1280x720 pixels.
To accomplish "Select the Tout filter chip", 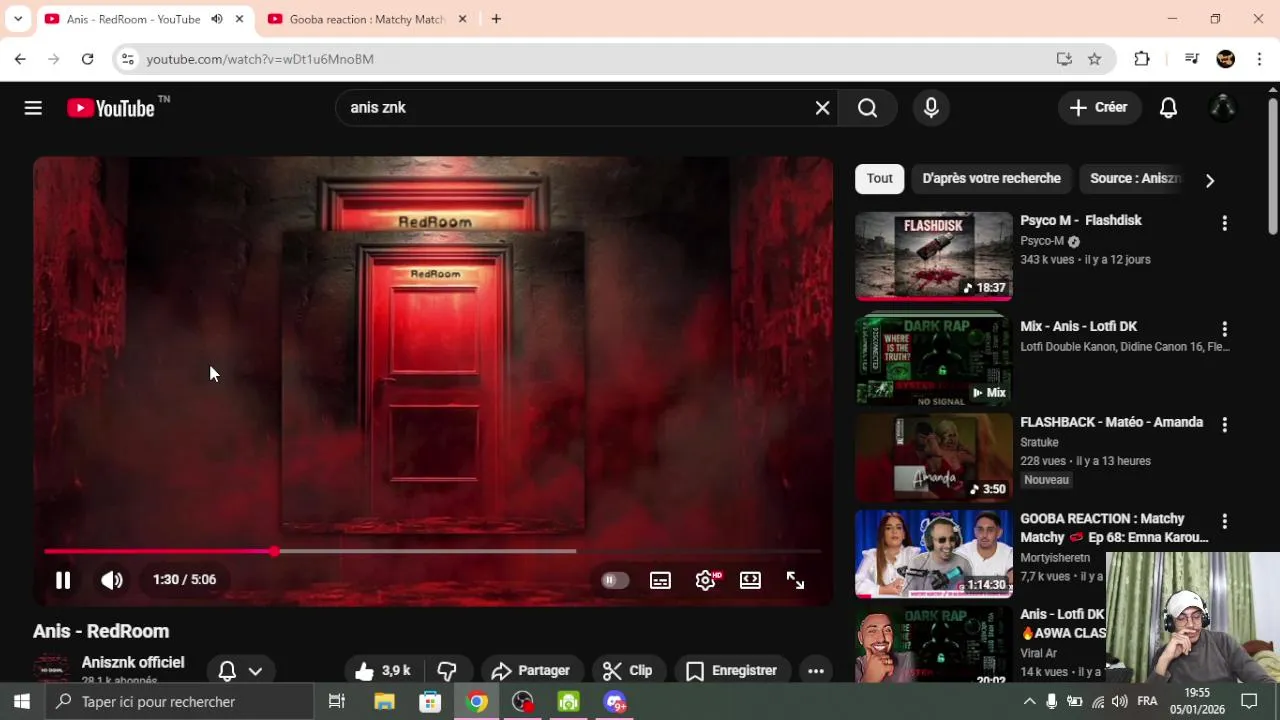I will click(x=880, y=179).
